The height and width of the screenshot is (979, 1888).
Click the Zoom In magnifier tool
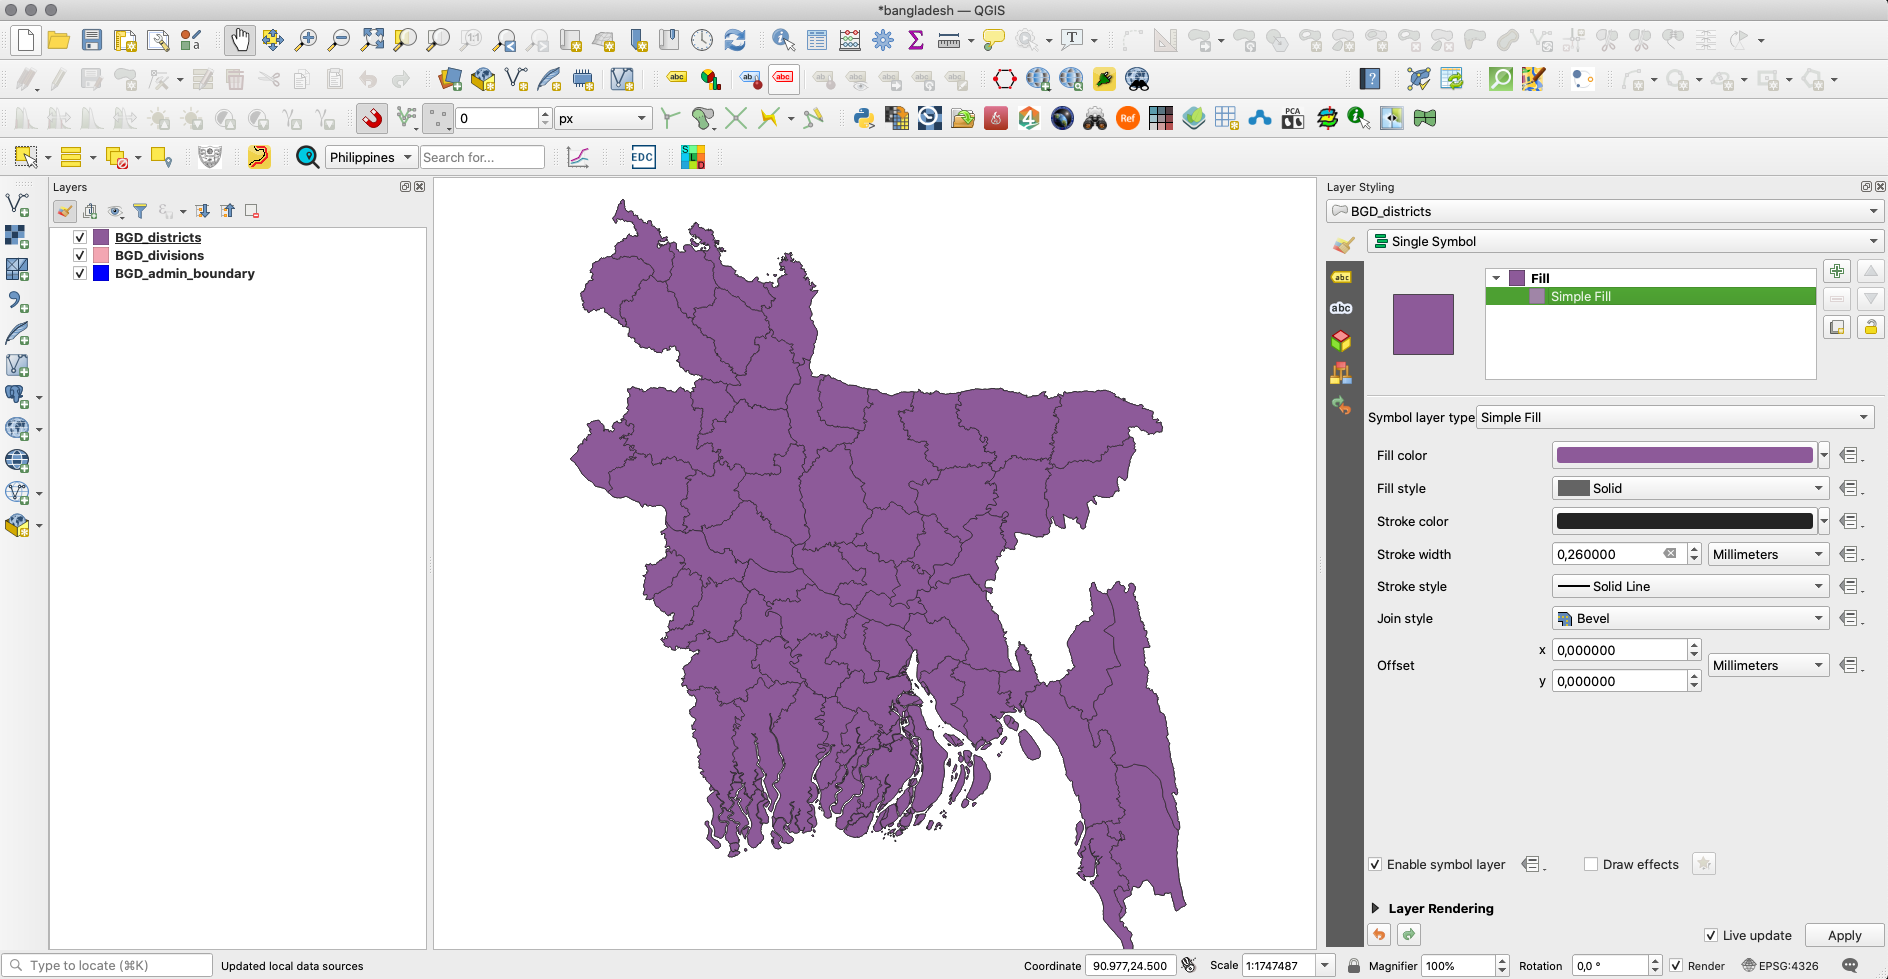(x=306, y=40)
